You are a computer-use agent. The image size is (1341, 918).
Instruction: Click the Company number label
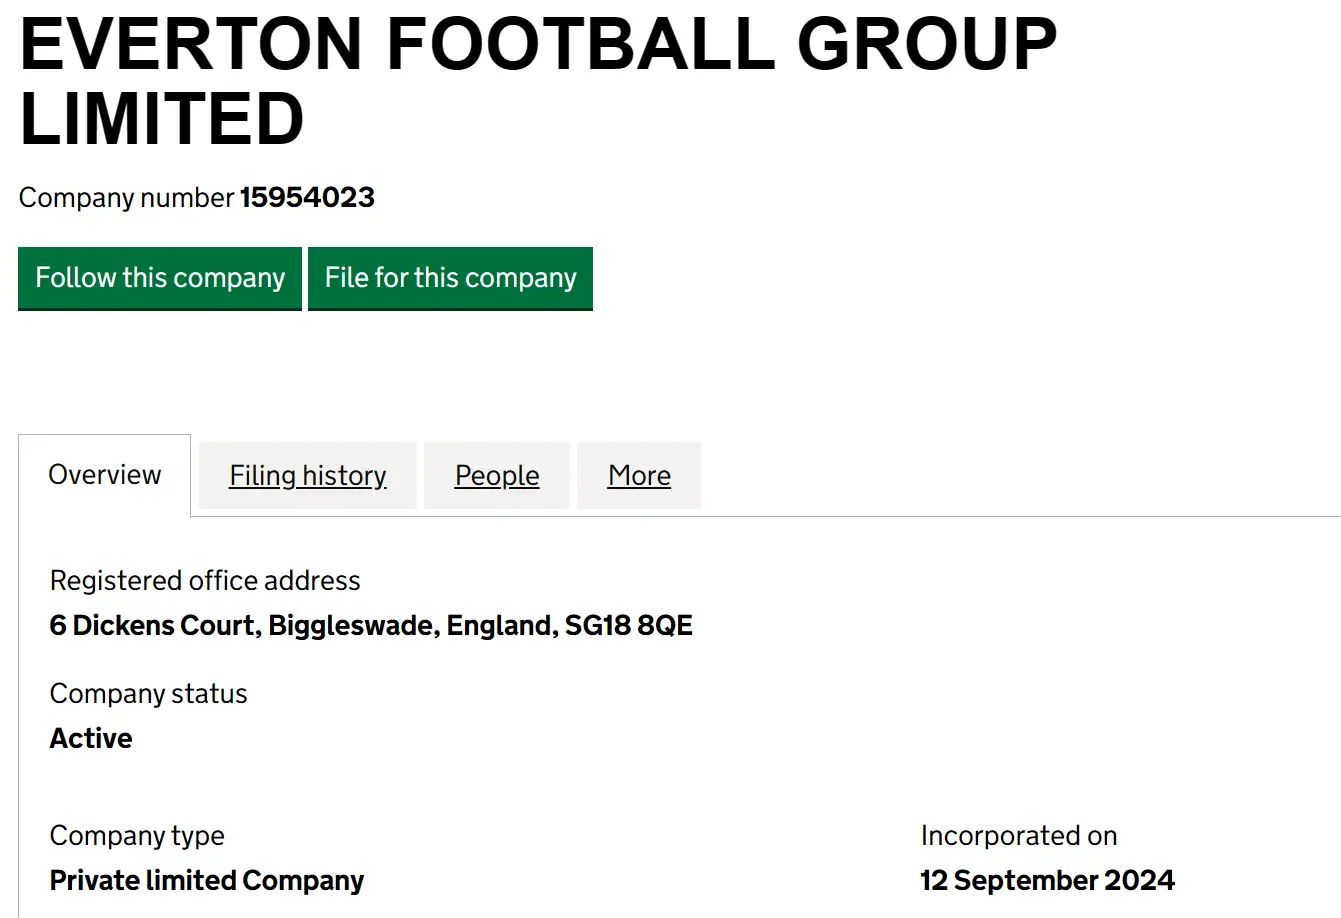[126, 198]
